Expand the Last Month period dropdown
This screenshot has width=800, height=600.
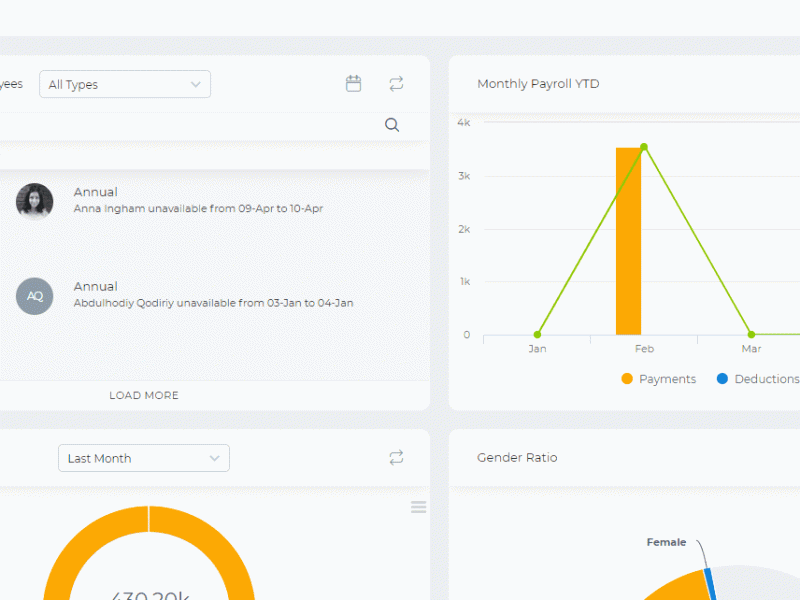point(144,458)
